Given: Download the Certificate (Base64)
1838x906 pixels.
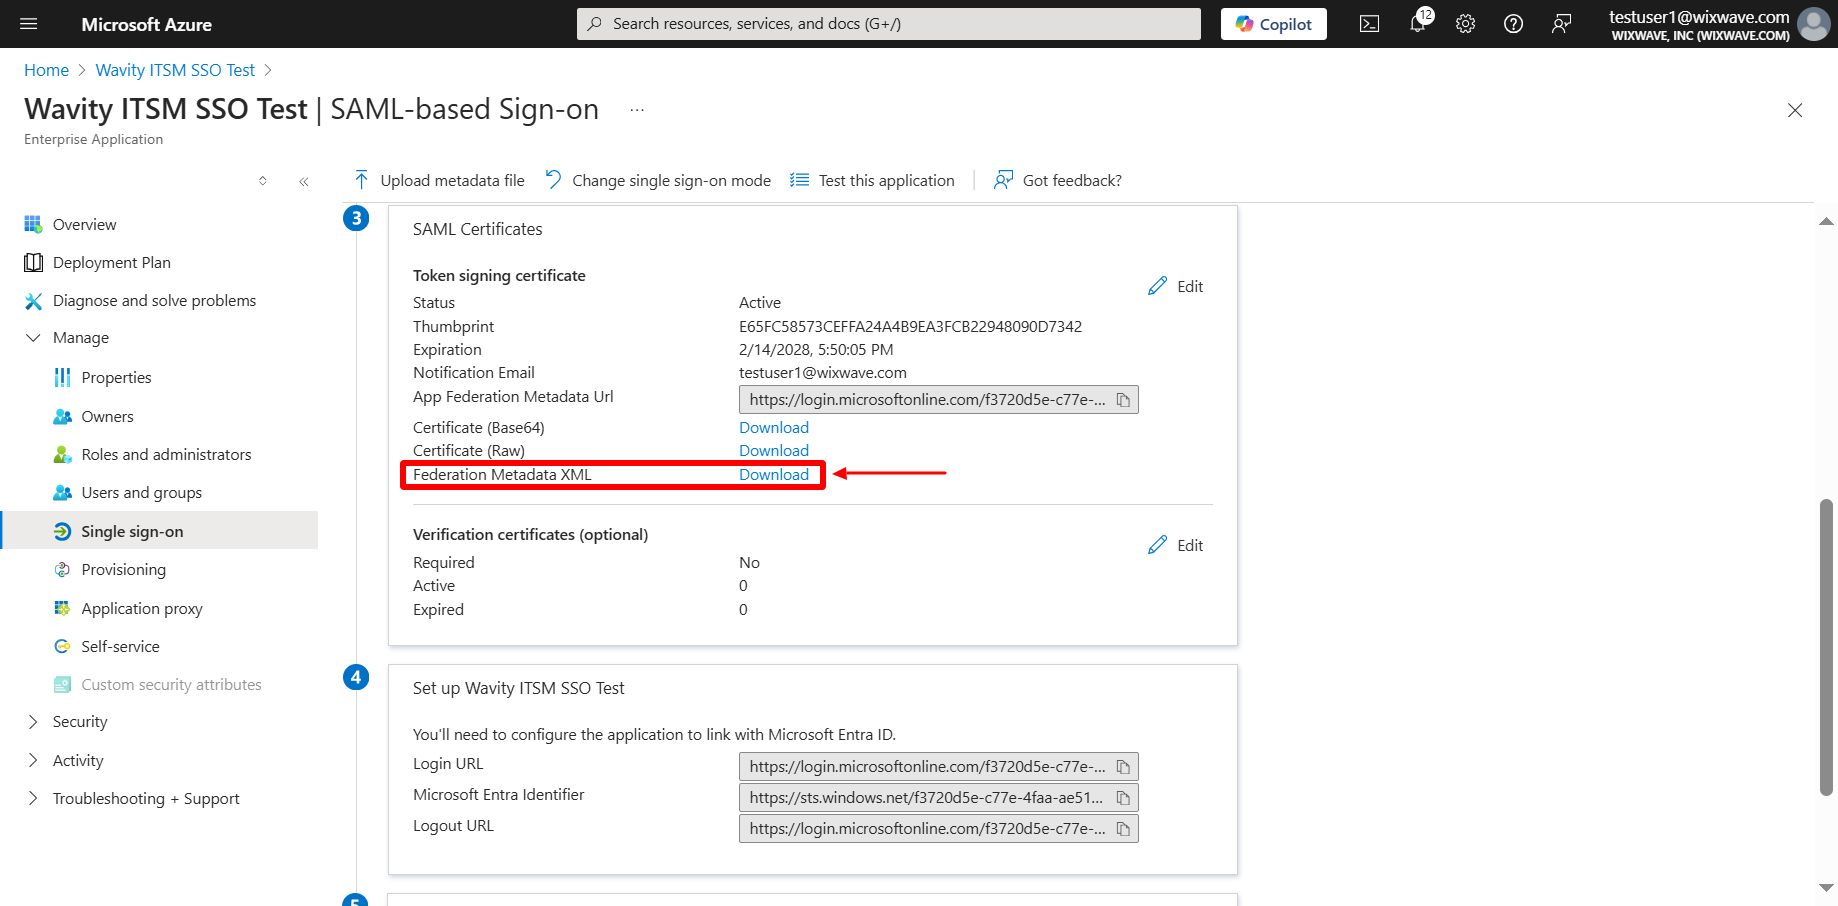Looking at the screenshot, I should (x=774, y=427).
